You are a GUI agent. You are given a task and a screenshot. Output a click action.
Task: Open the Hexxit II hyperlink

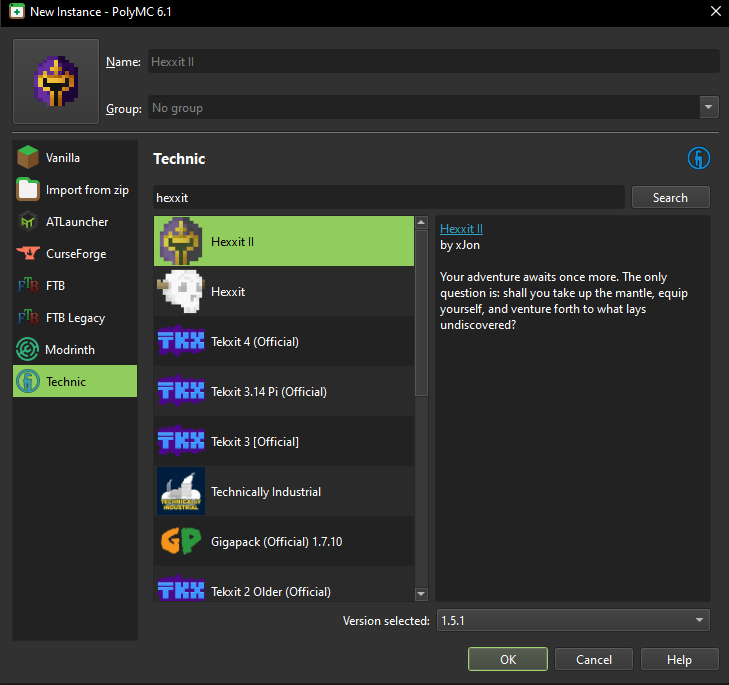[x=461, y=229]
